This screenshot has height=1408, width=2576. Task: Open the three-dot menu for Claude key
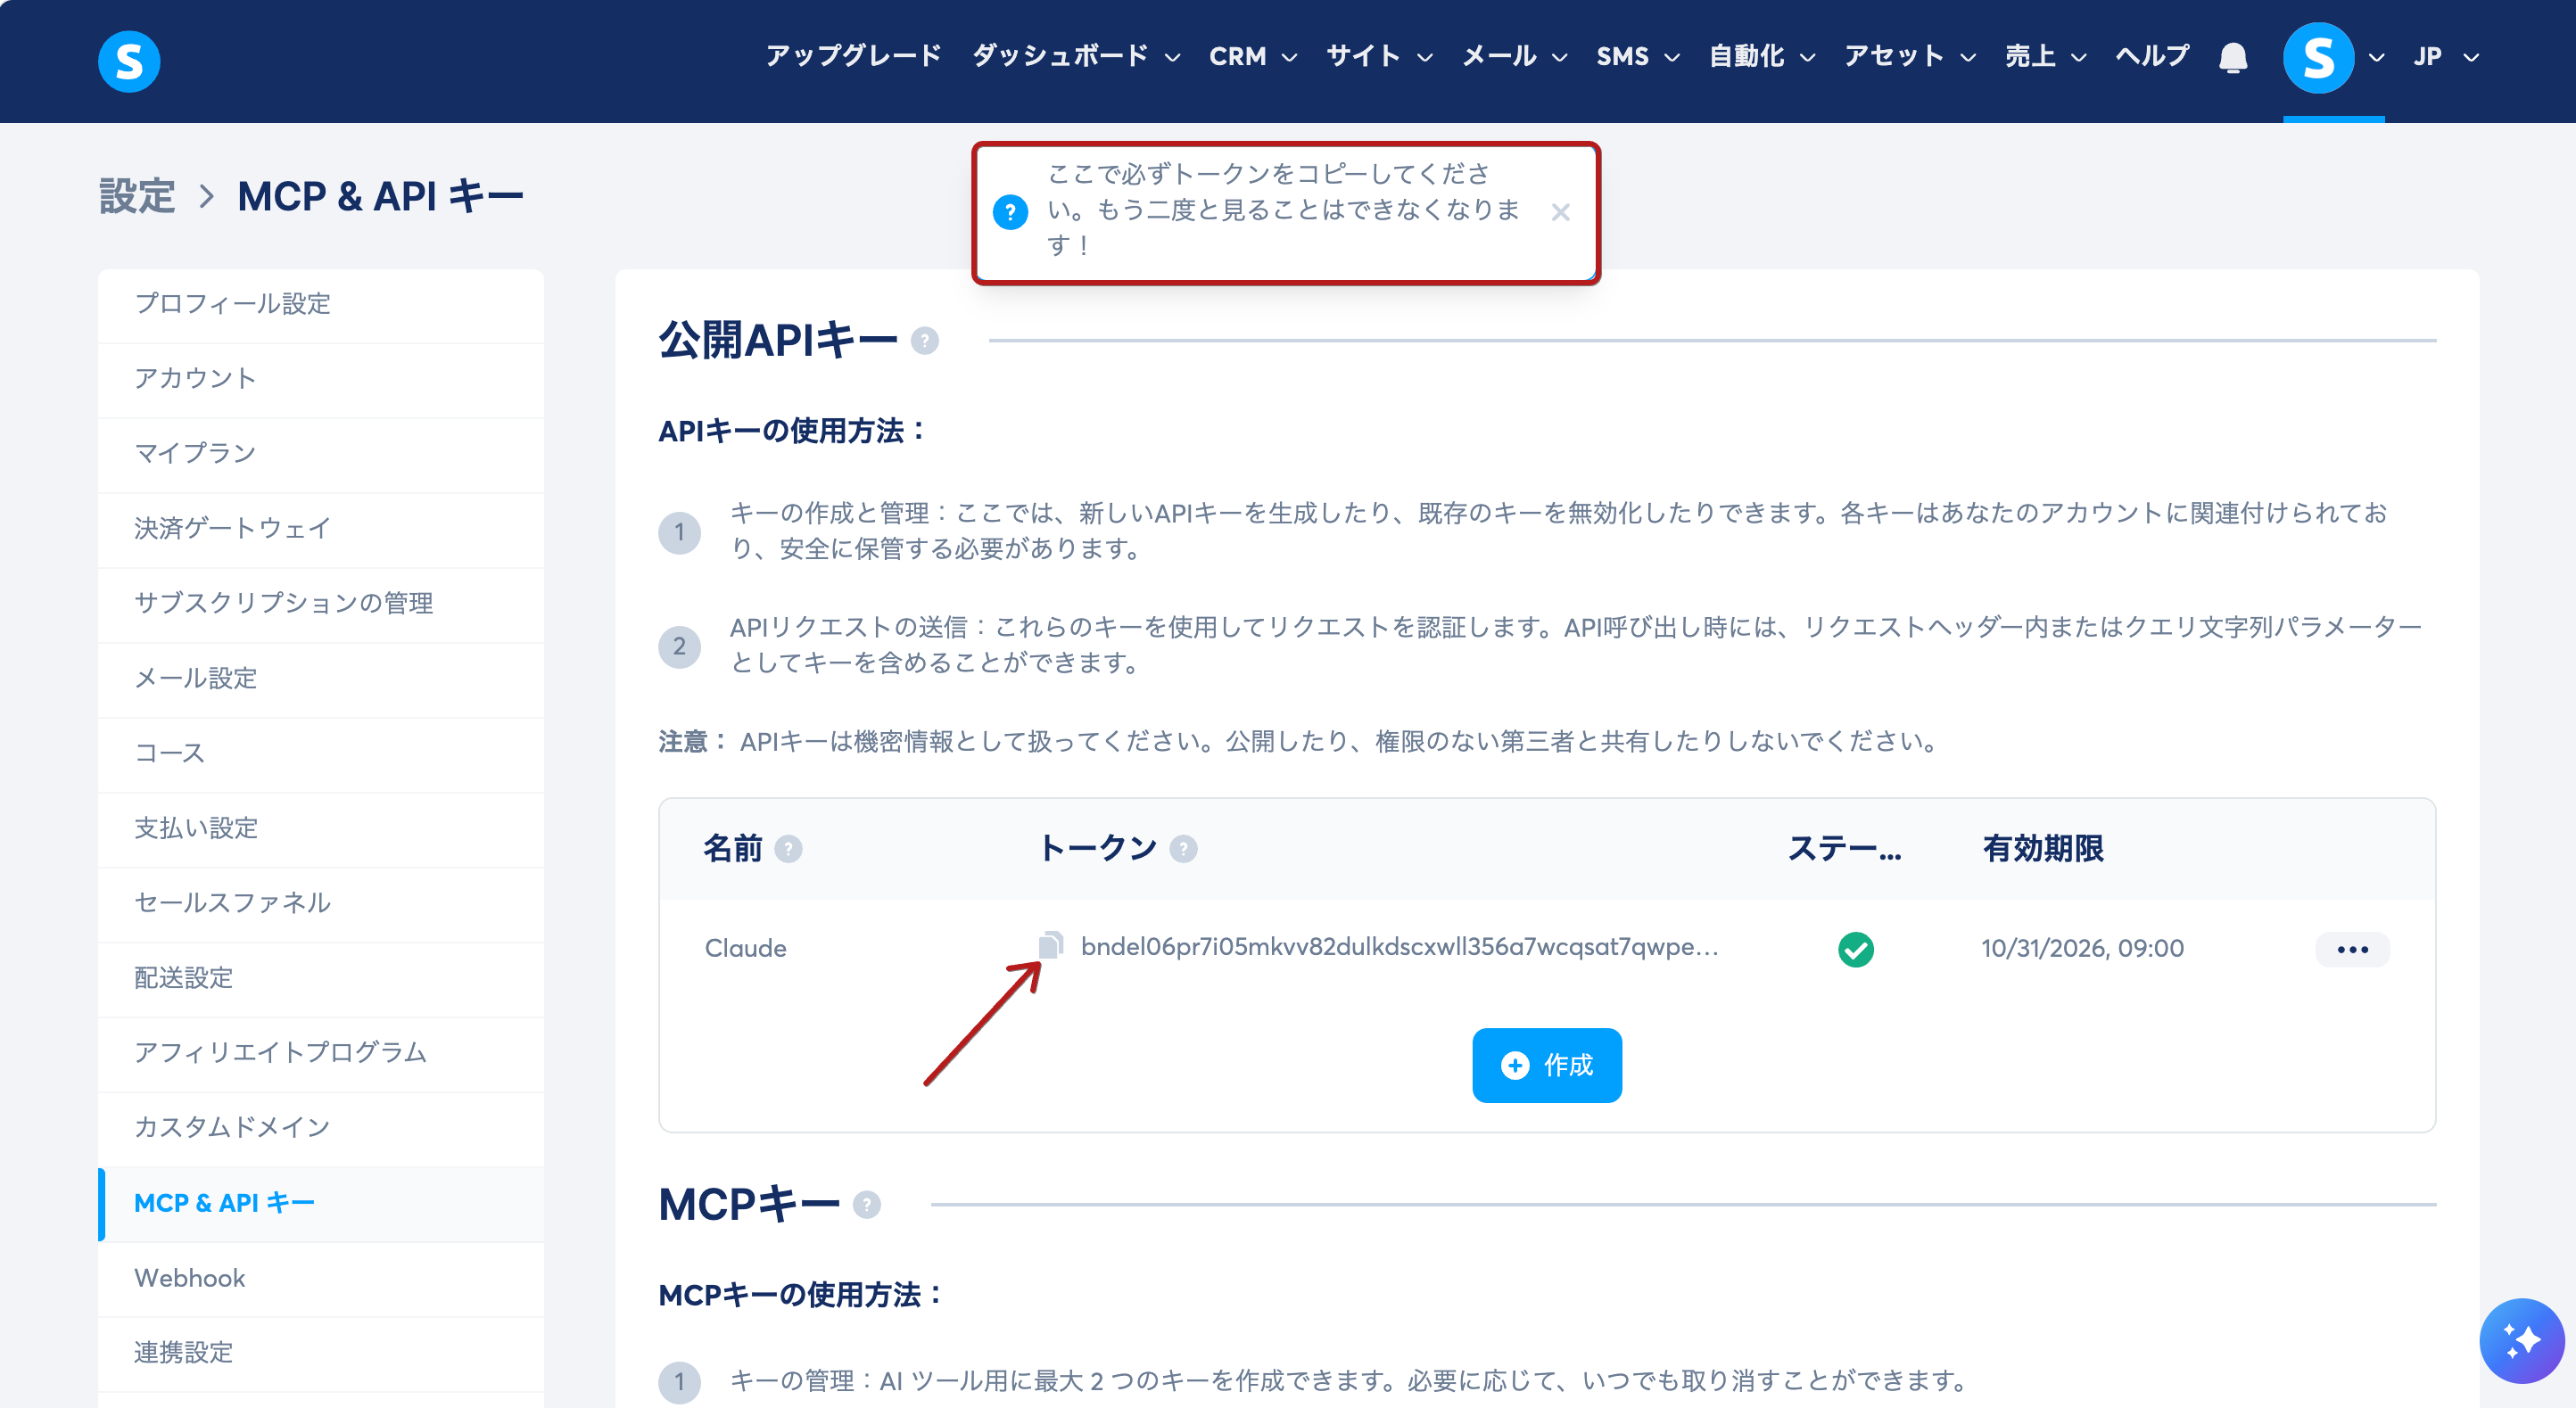click(x=2352, y=949)
